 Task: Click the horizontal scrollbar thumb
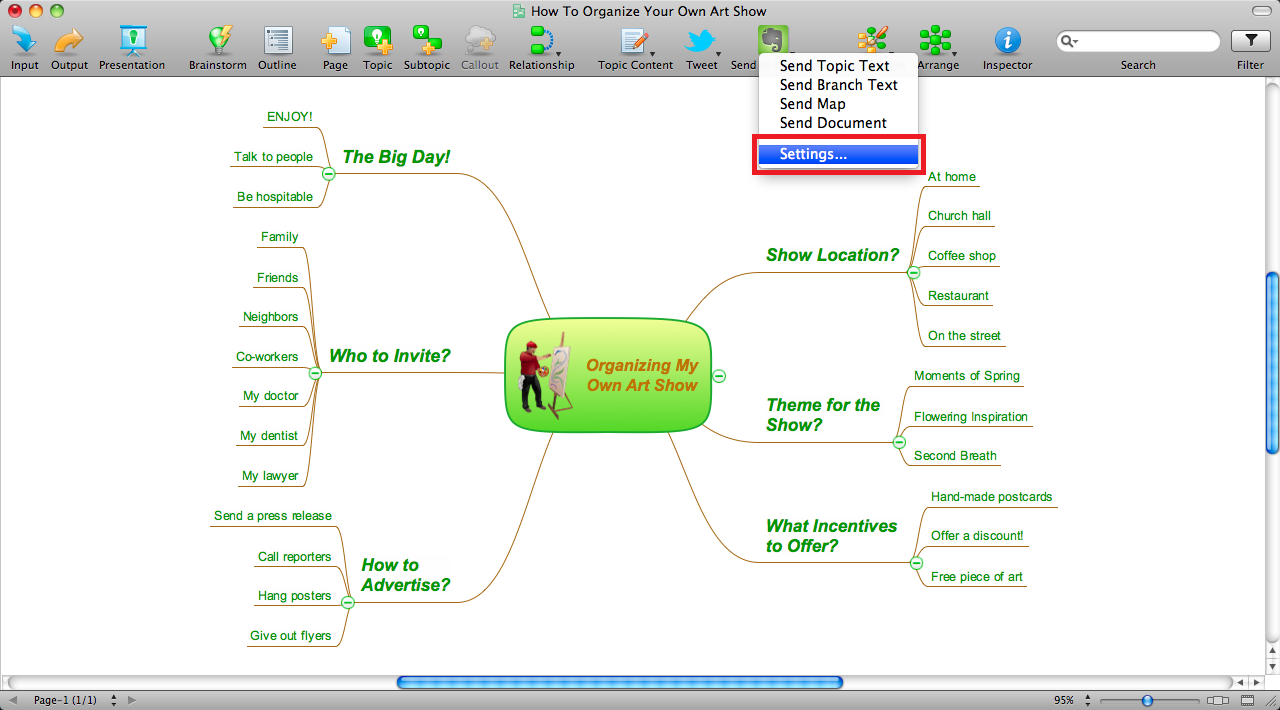[620, 682]
